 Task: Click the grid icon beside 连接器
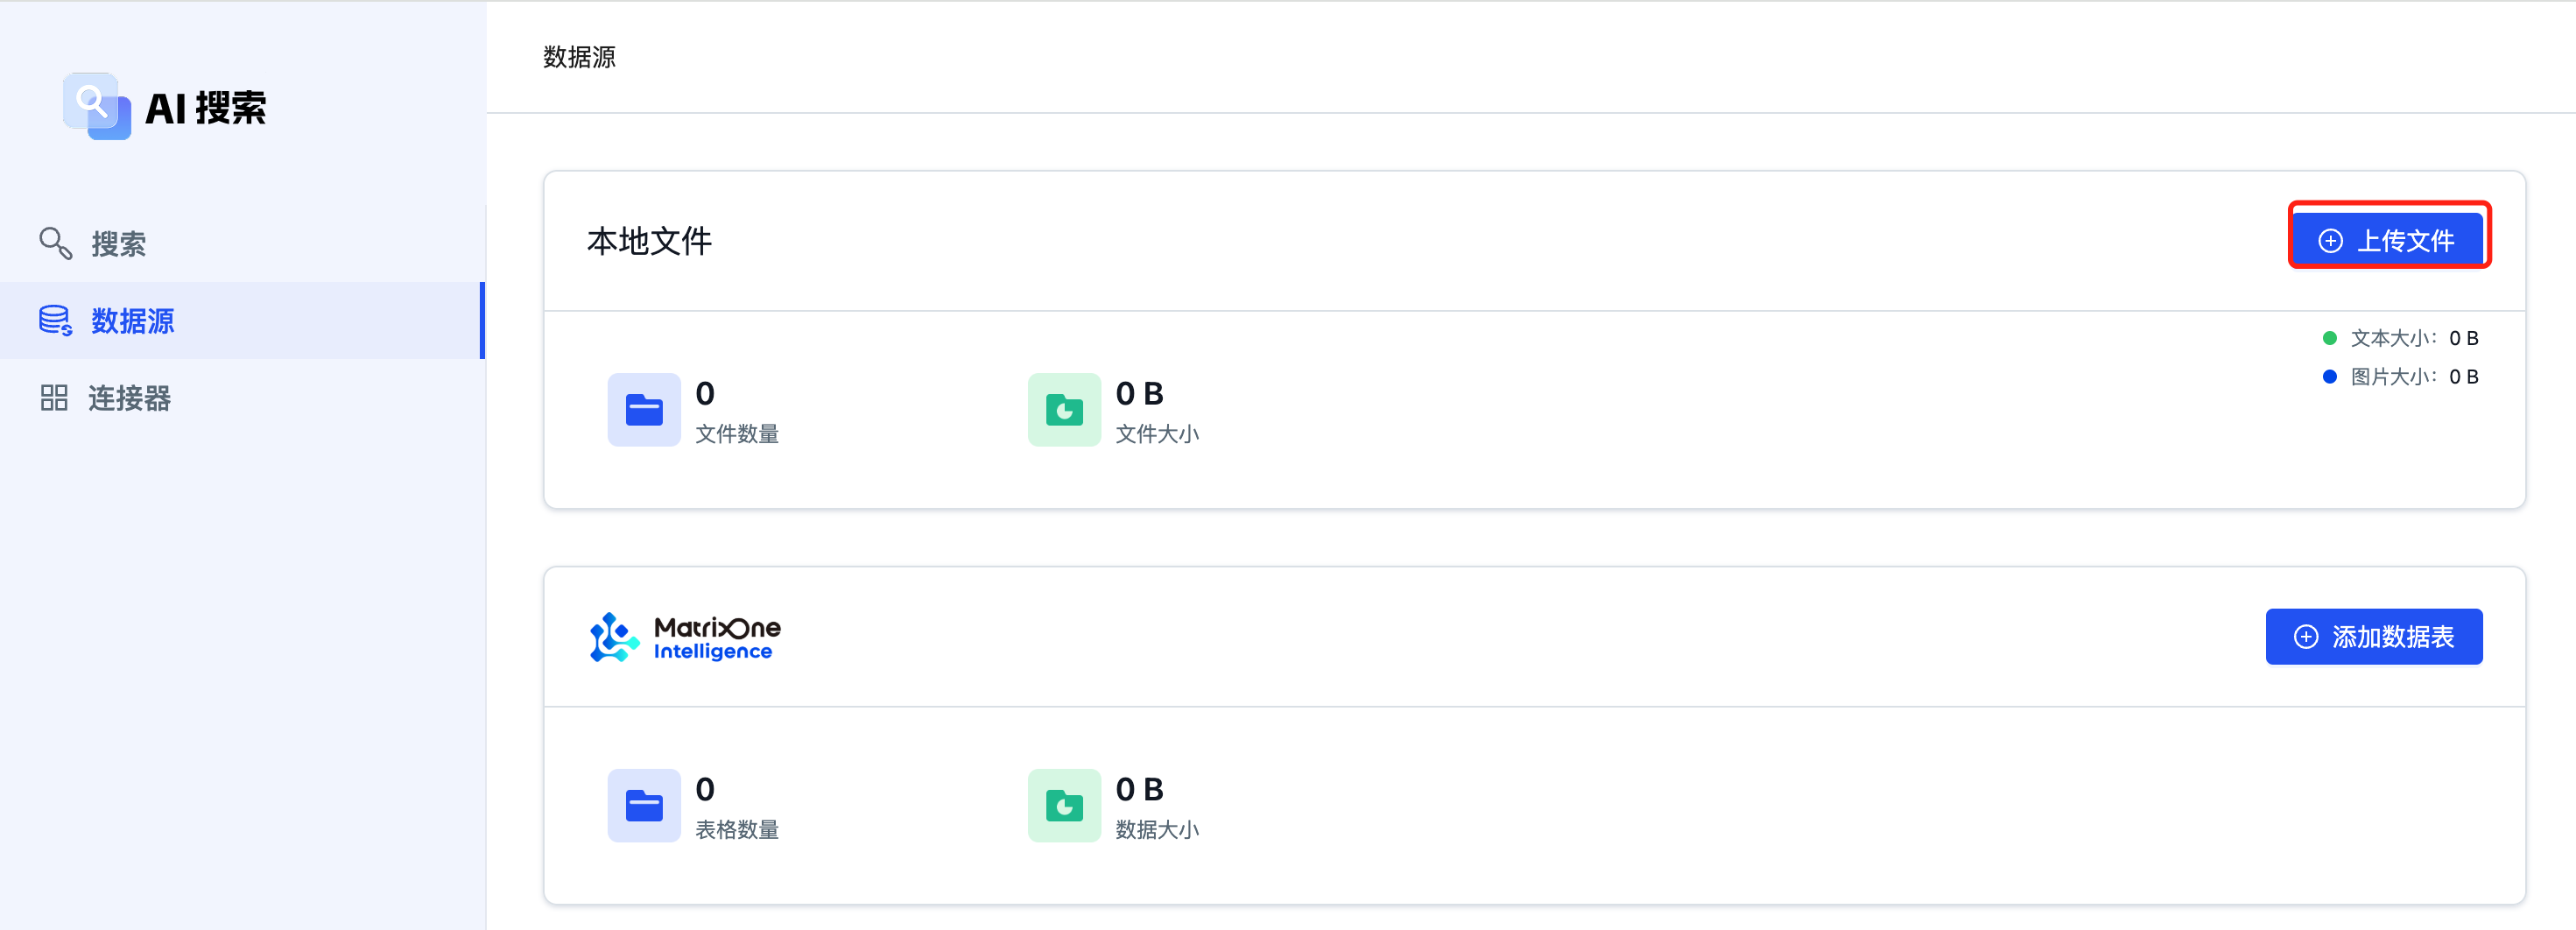click(x=54, y=398)
